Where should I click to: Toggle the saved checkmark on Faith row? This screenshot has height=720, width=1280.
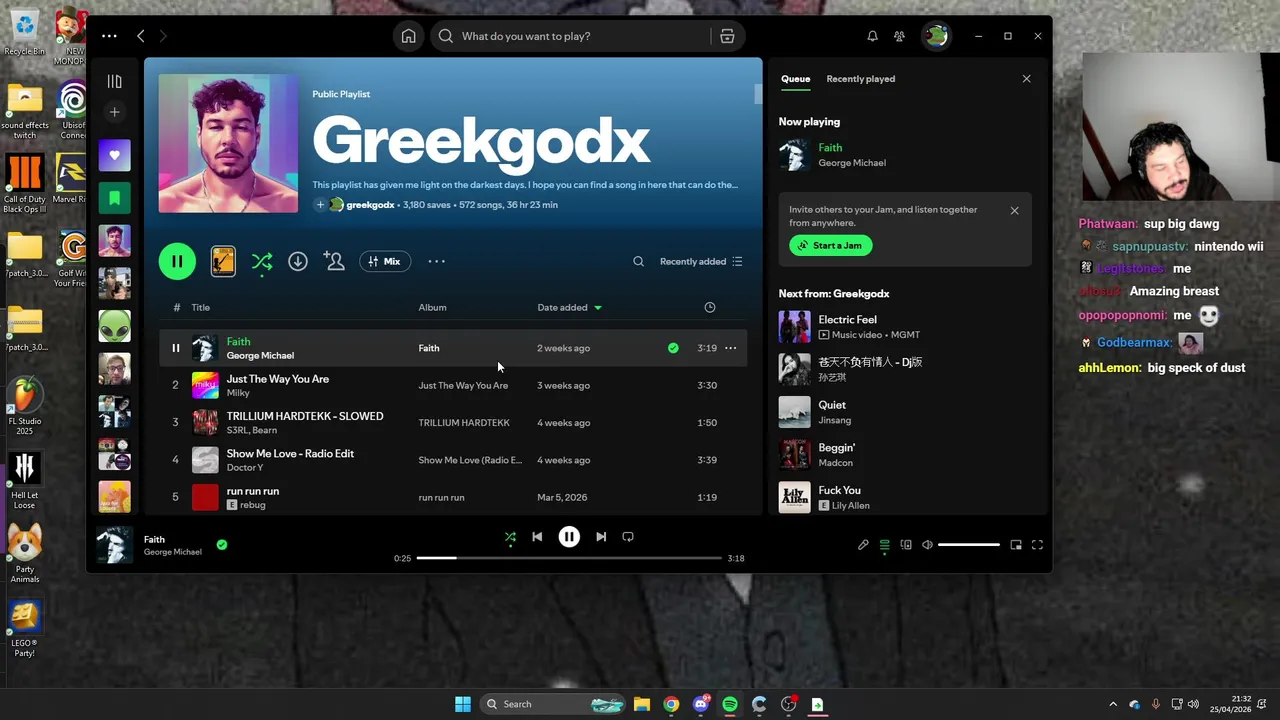point(673,348)
